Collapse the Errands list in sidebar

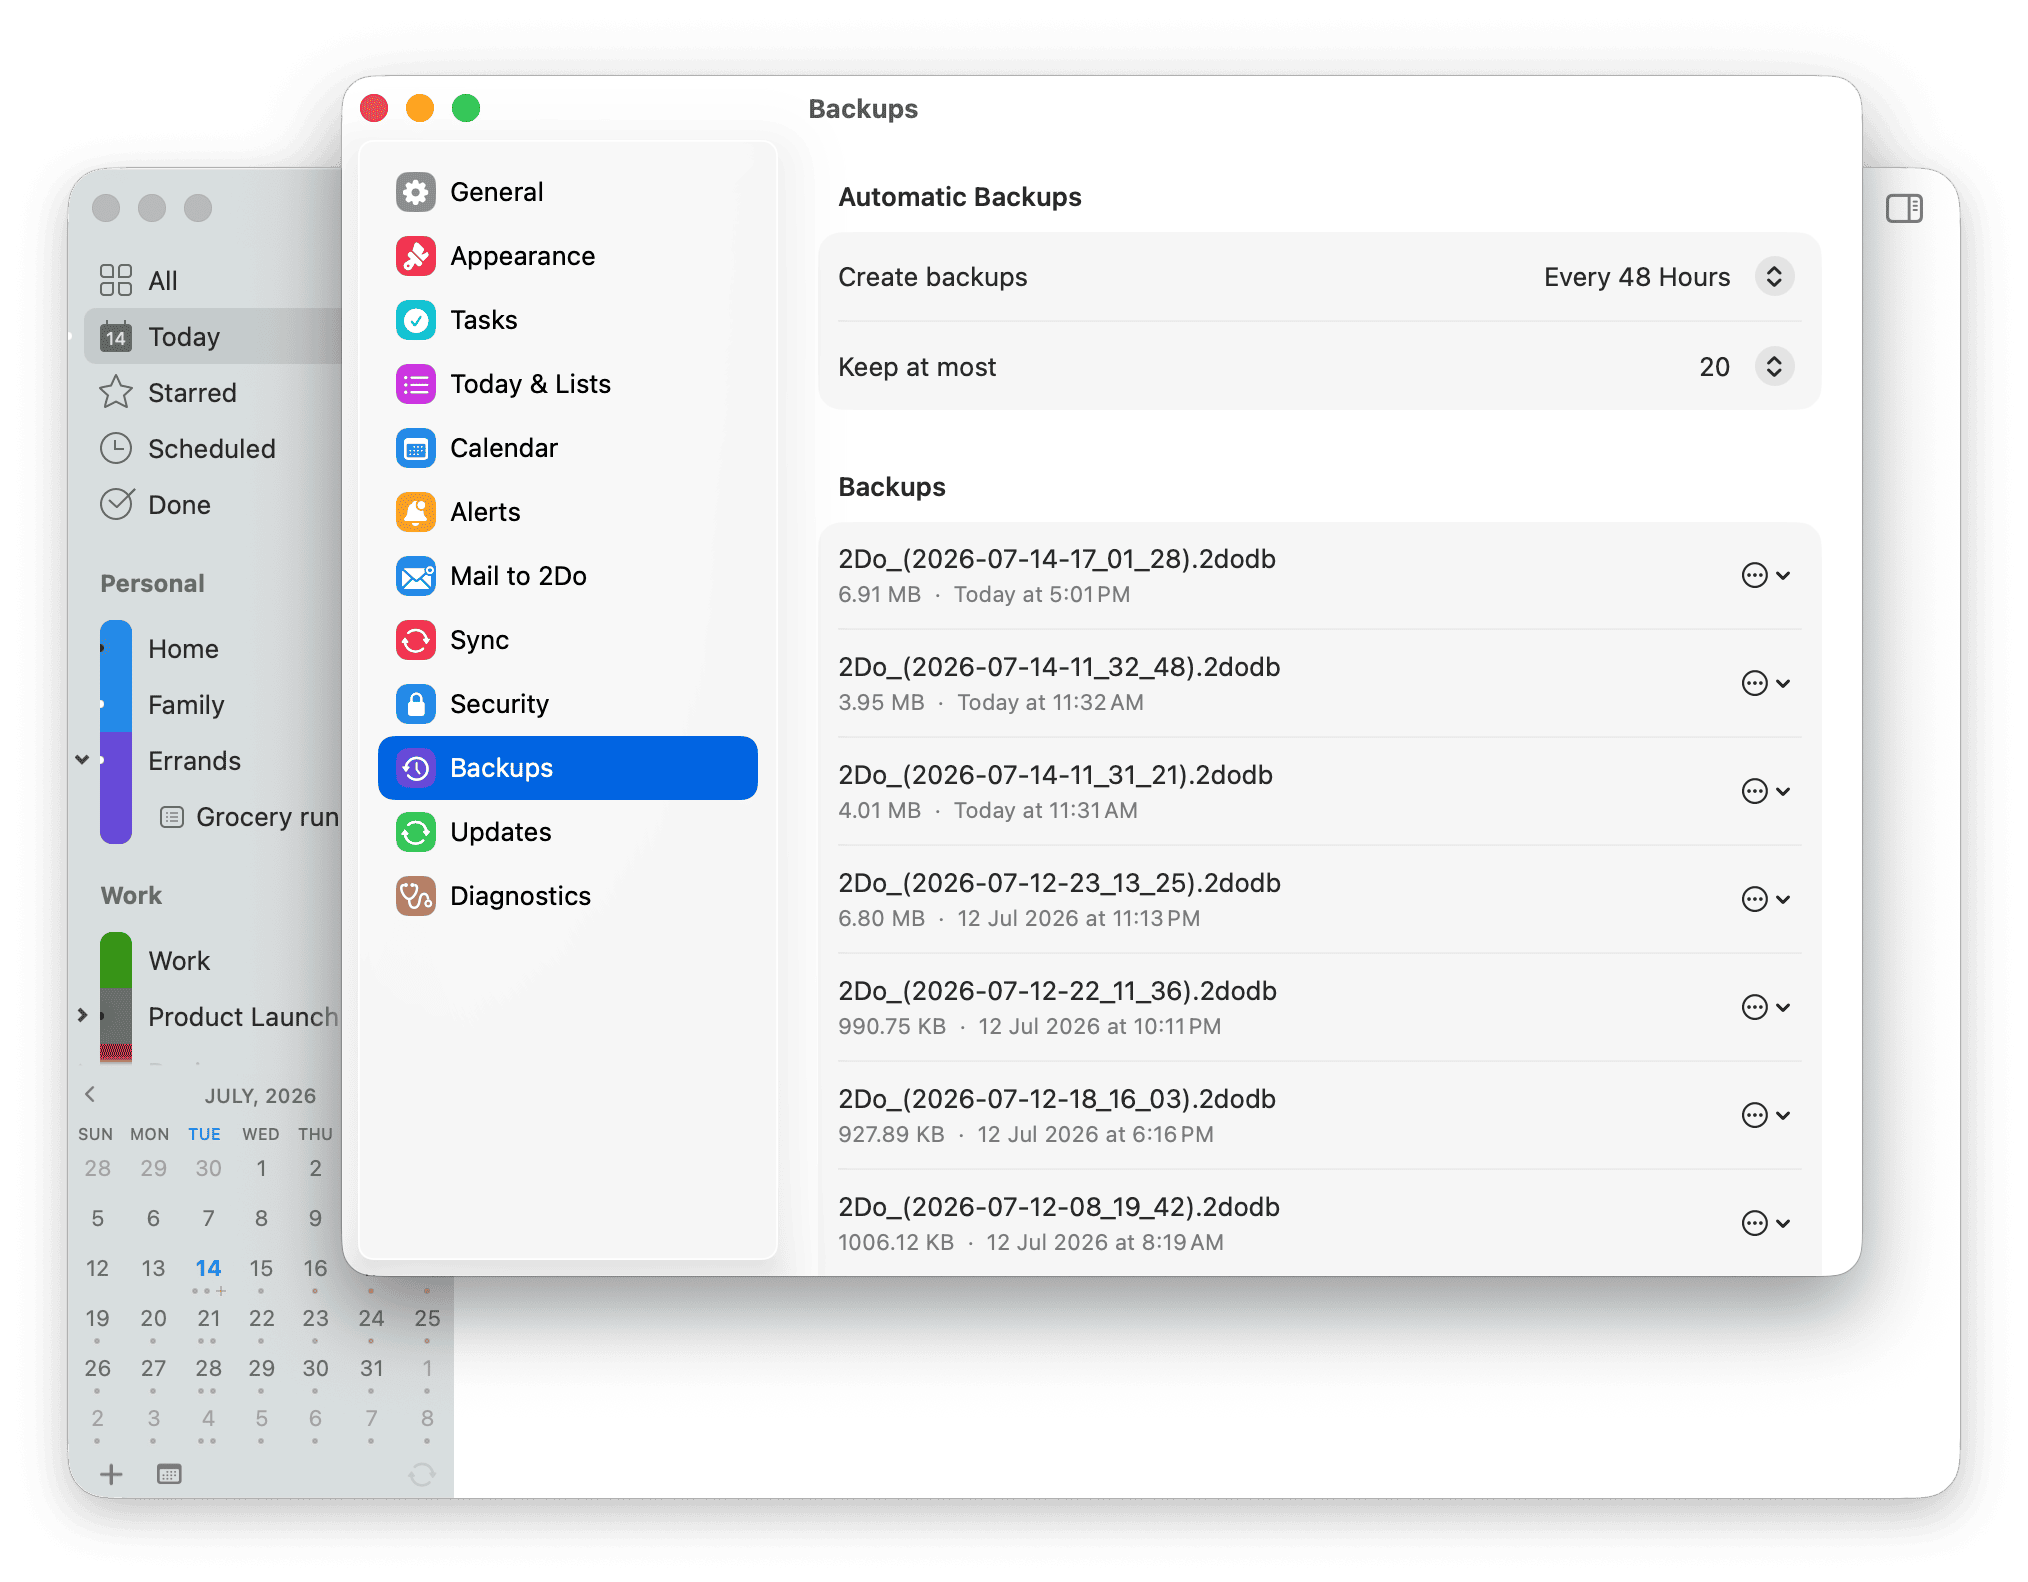point(82,760)
